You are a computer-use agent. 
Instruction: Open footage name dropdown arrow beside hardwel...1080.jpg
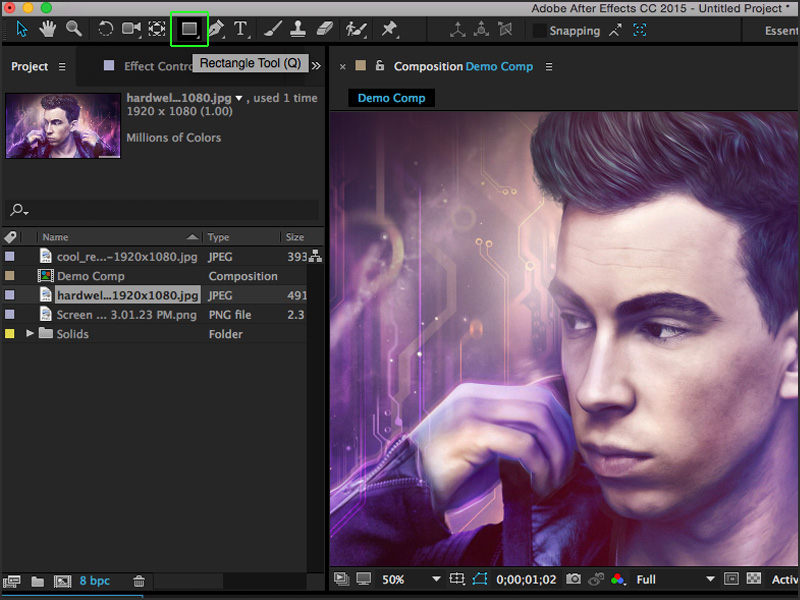tap(239, 98)
